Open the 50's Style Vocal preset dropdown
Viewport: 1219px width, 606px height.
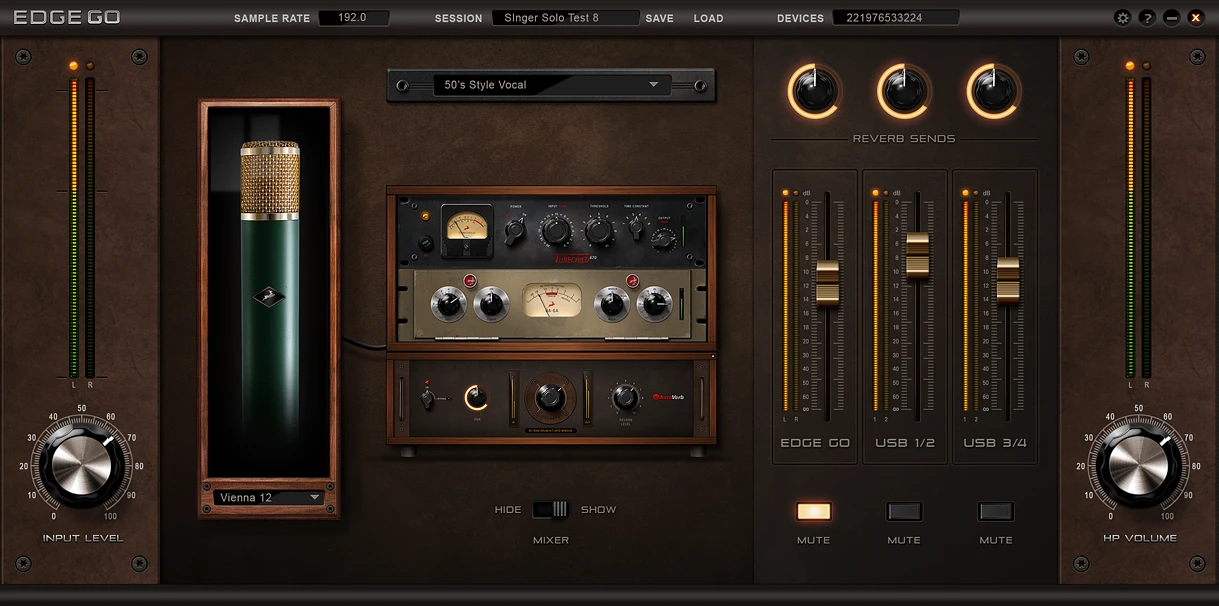551,85
